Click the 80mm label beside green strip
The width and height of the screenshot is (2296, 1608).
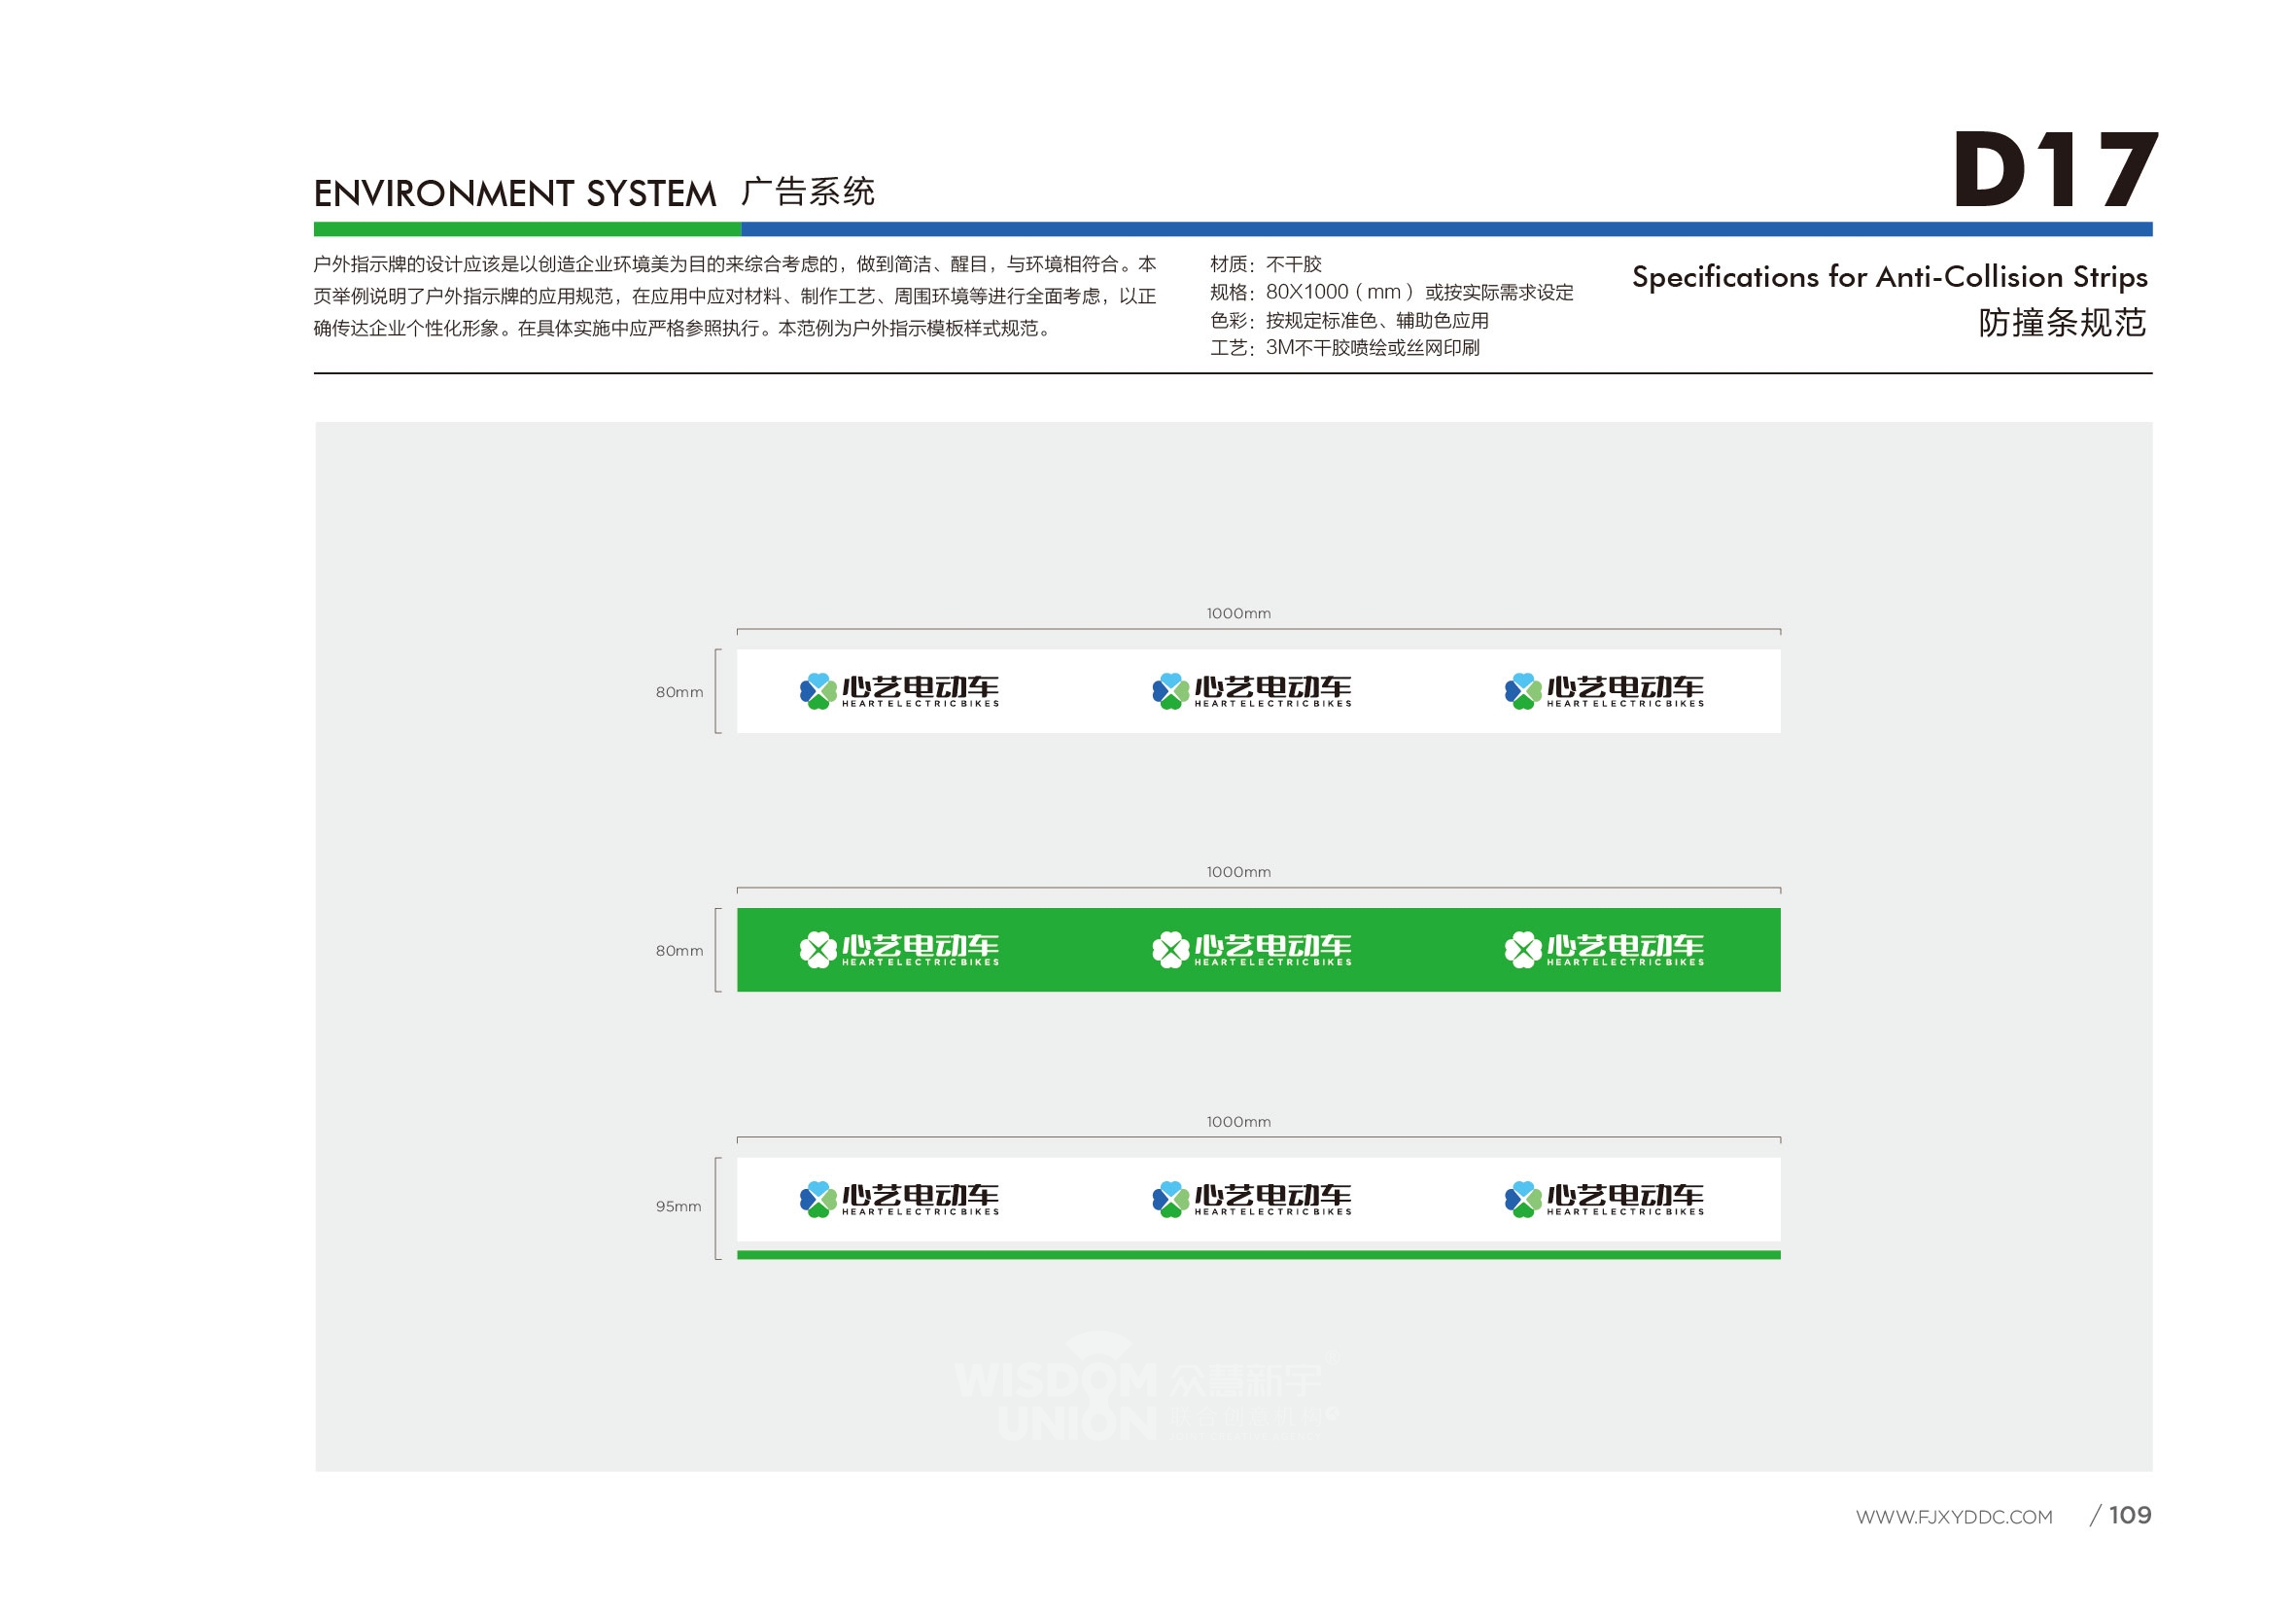(679, 951)
